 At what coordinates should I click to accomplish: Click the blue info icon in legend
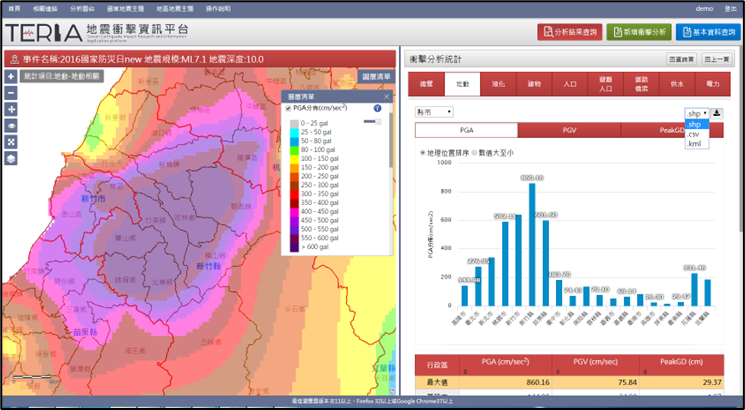point(378,108)
